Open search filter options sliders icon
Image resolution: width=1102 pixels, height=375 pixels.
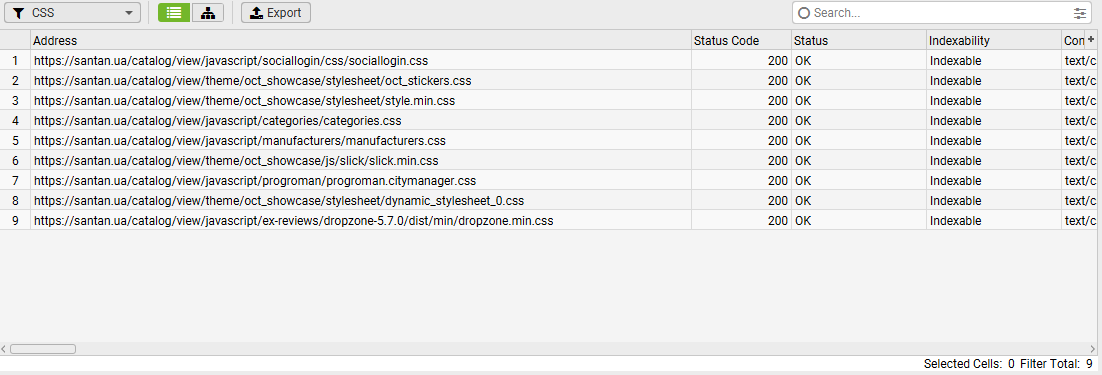1080,13
